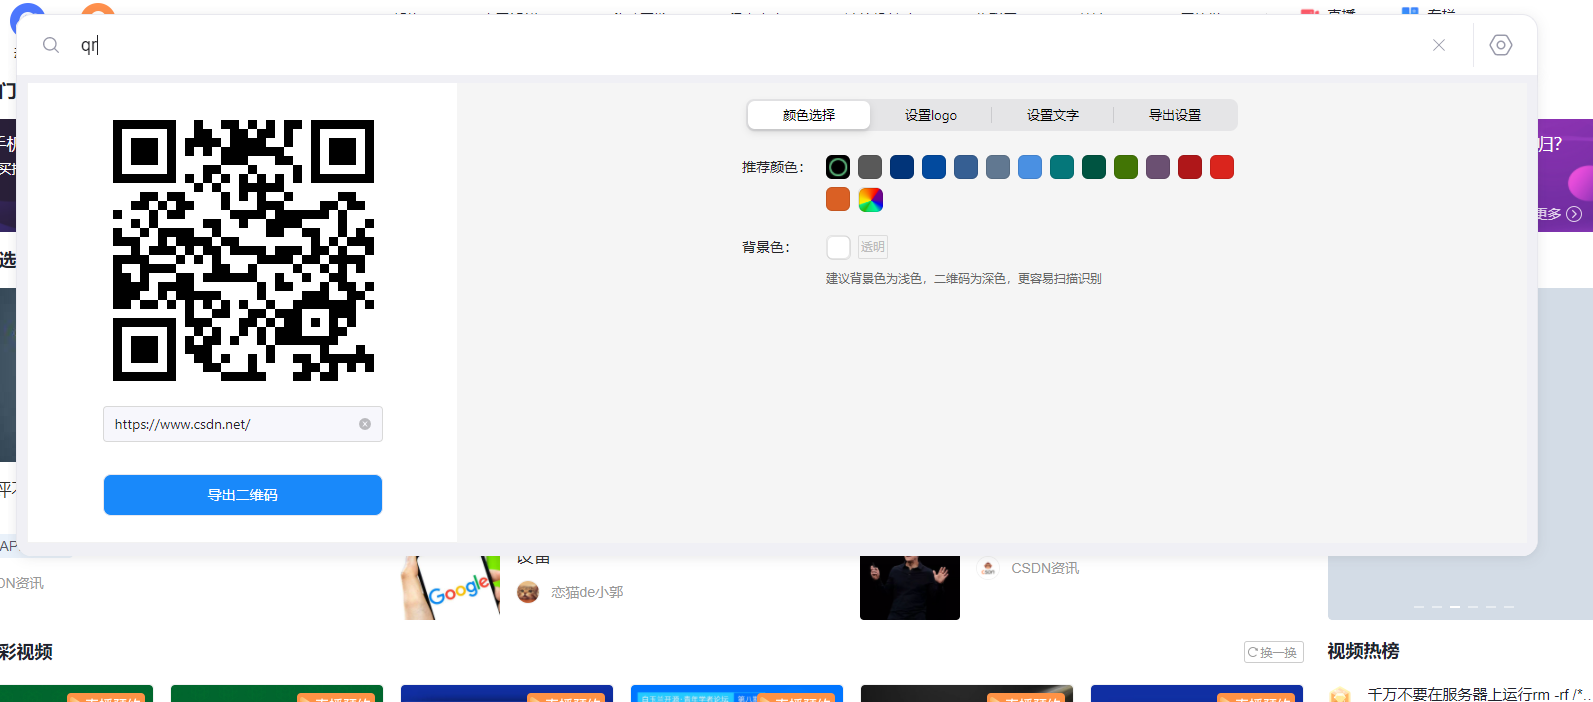Click the 导出二维码 export button
The width and height of the screenshot is (1593, 702).
[x=243, y=495]
